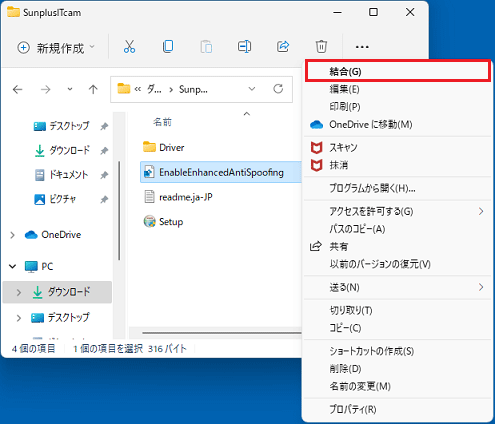Expand ダウンロード under PC

point(19,292)
